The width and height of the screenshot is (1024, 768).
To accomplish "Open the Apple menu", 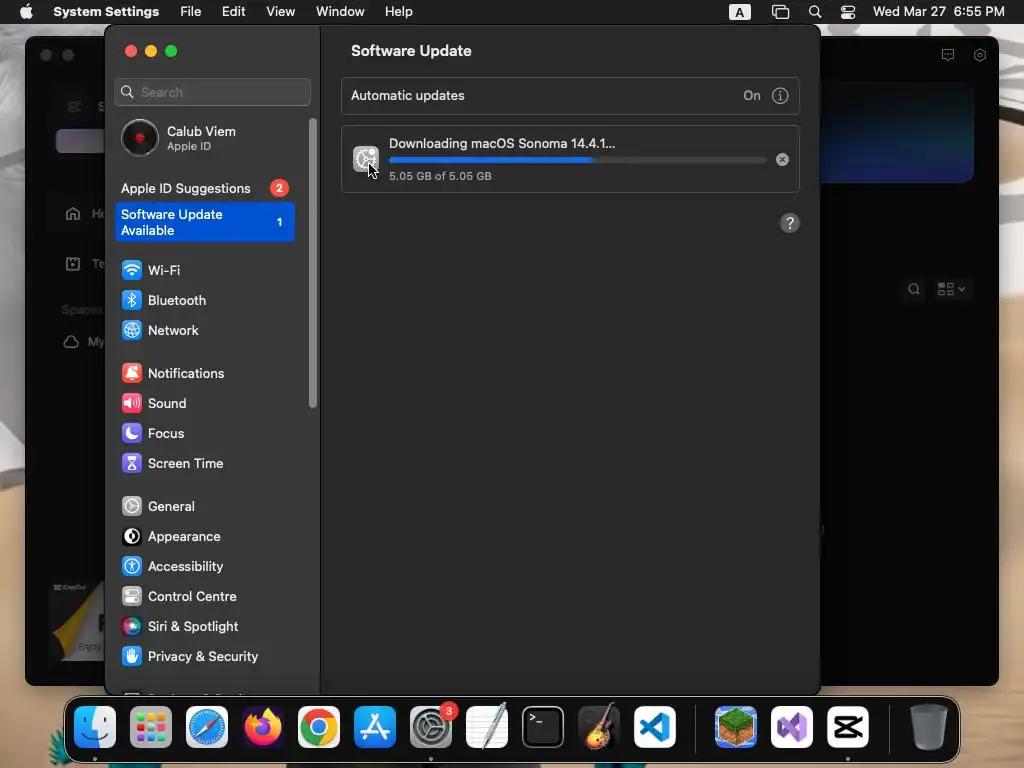I will tap(26, 12).
